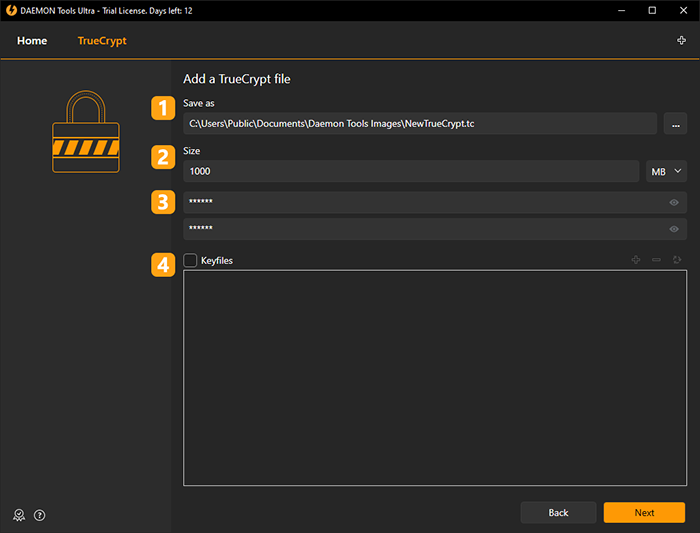Show the confirm password with eye icon
The image size is (700, 533).
pos(674,229)
